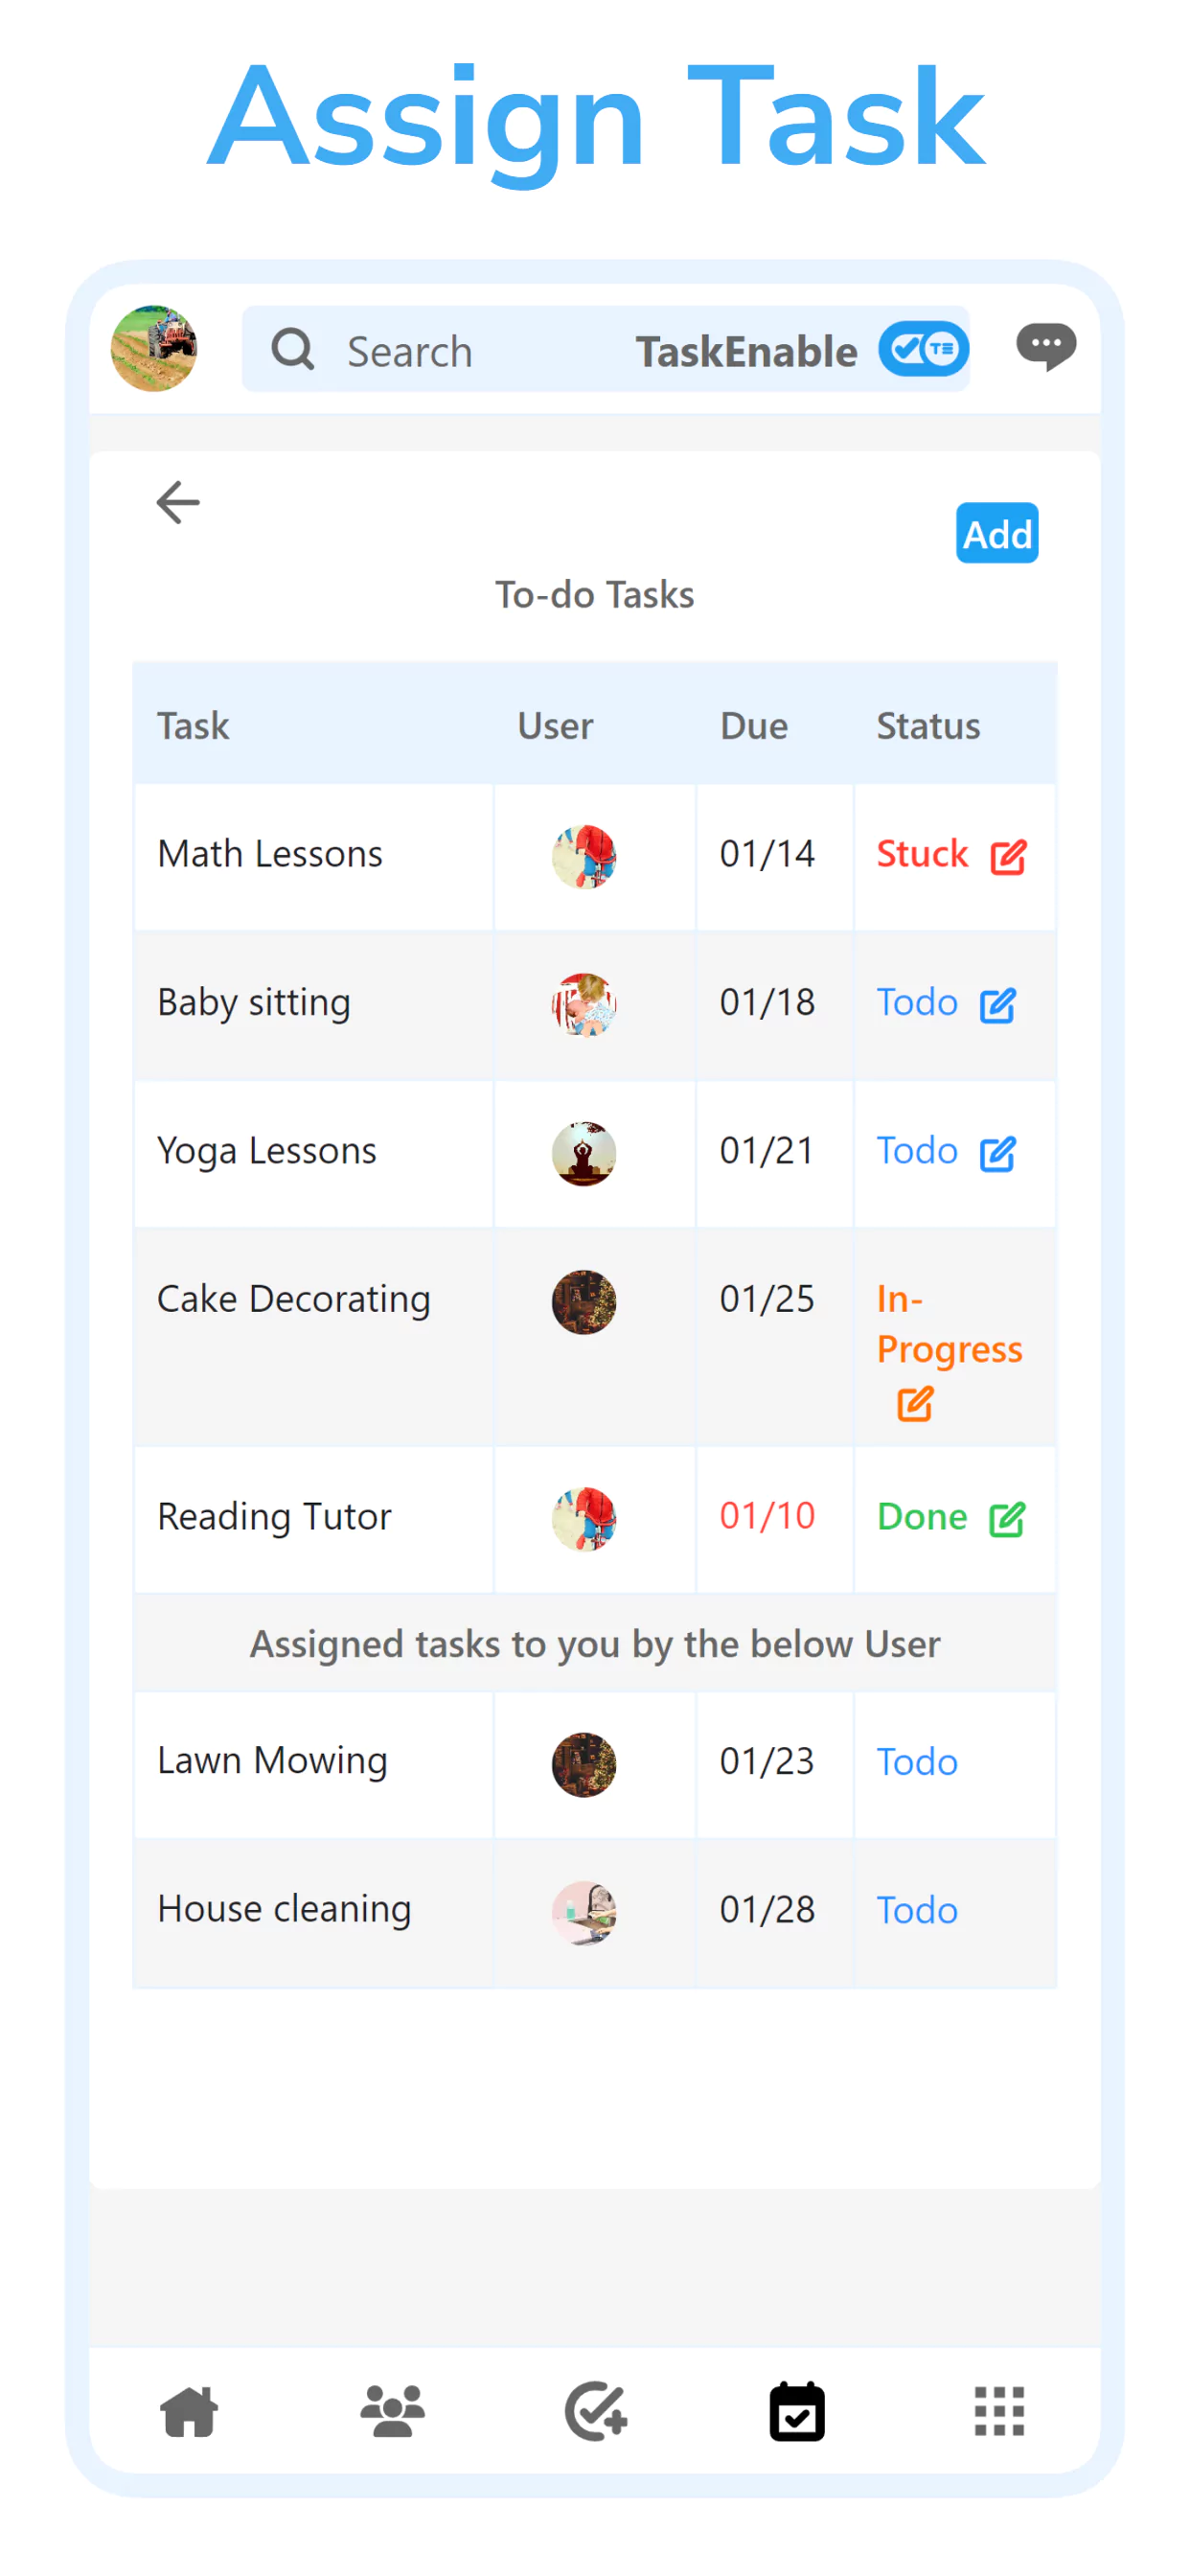Open the tractor profile picture
This screenshot has height=2576, width=1190.
coord(154,348)
